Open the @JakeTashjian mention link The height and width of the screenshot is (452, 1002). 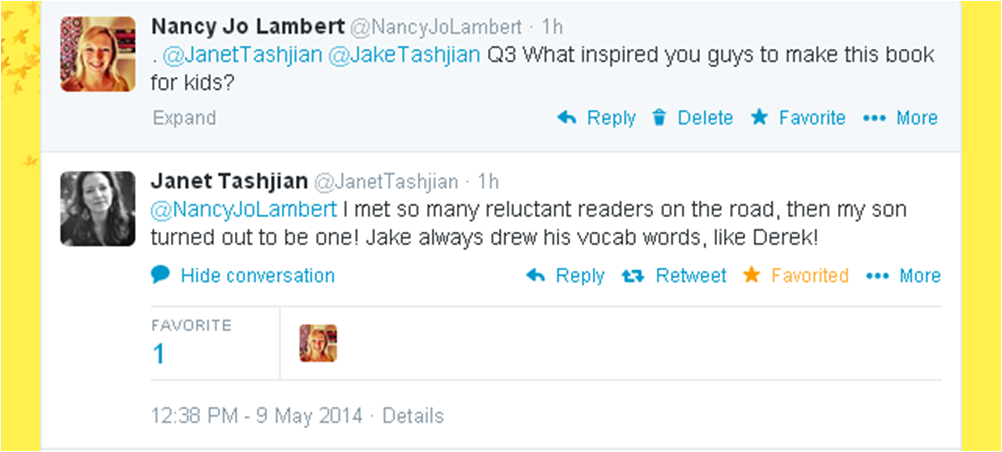(x=404, y=56)
